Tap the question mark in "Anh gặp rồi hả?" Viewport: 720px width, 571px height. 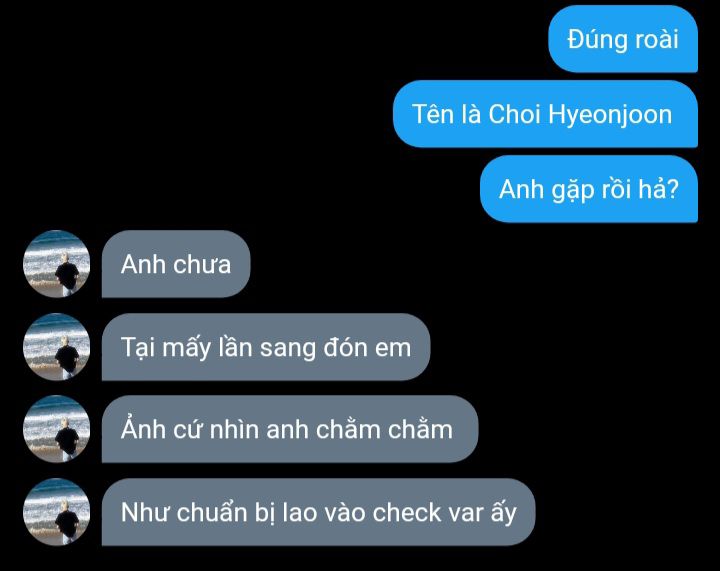tap(673, 189)
